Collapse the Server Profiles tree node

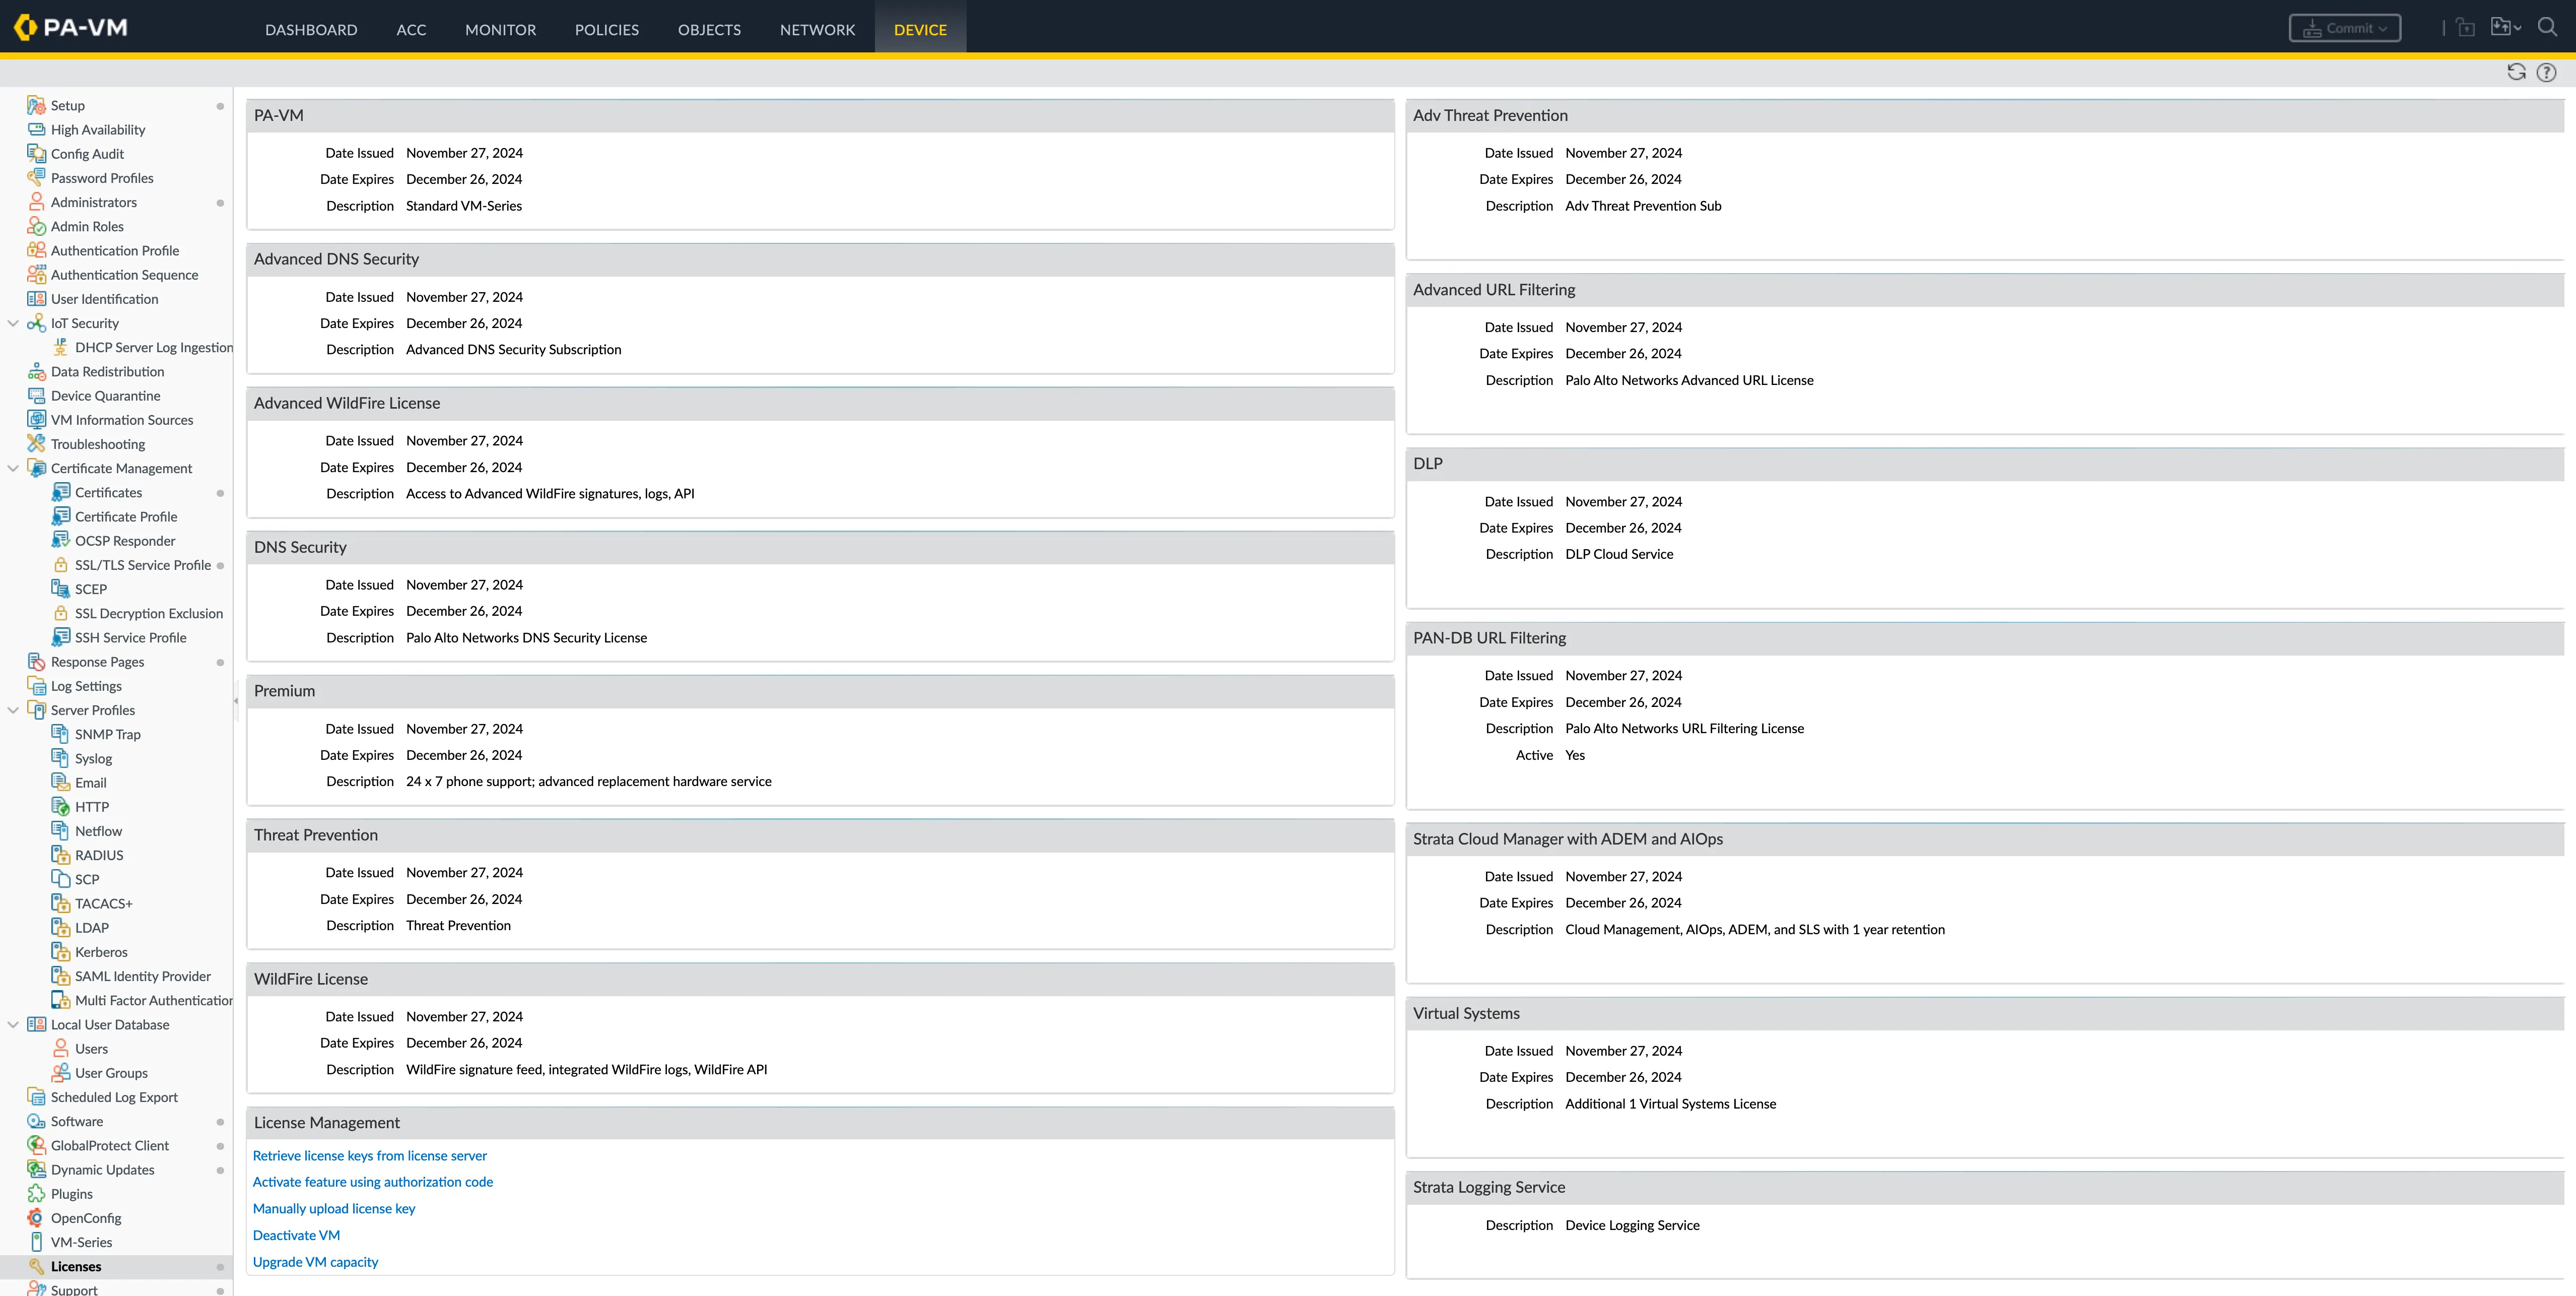pyautogui.click(x=13, y=710)
